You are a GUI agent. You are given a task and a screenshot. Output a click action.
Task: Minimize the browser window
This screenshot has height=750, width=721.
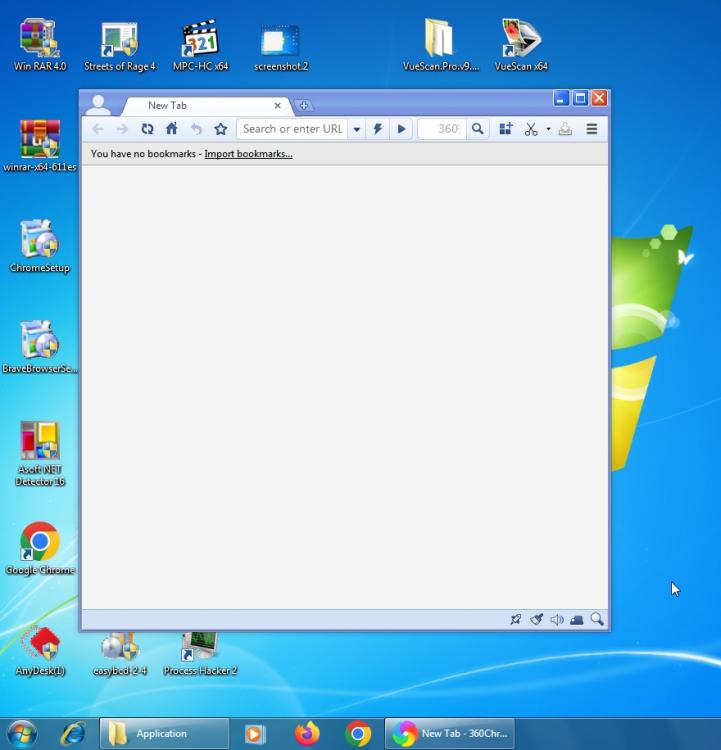pyautogui.click(x=561, y=98)
